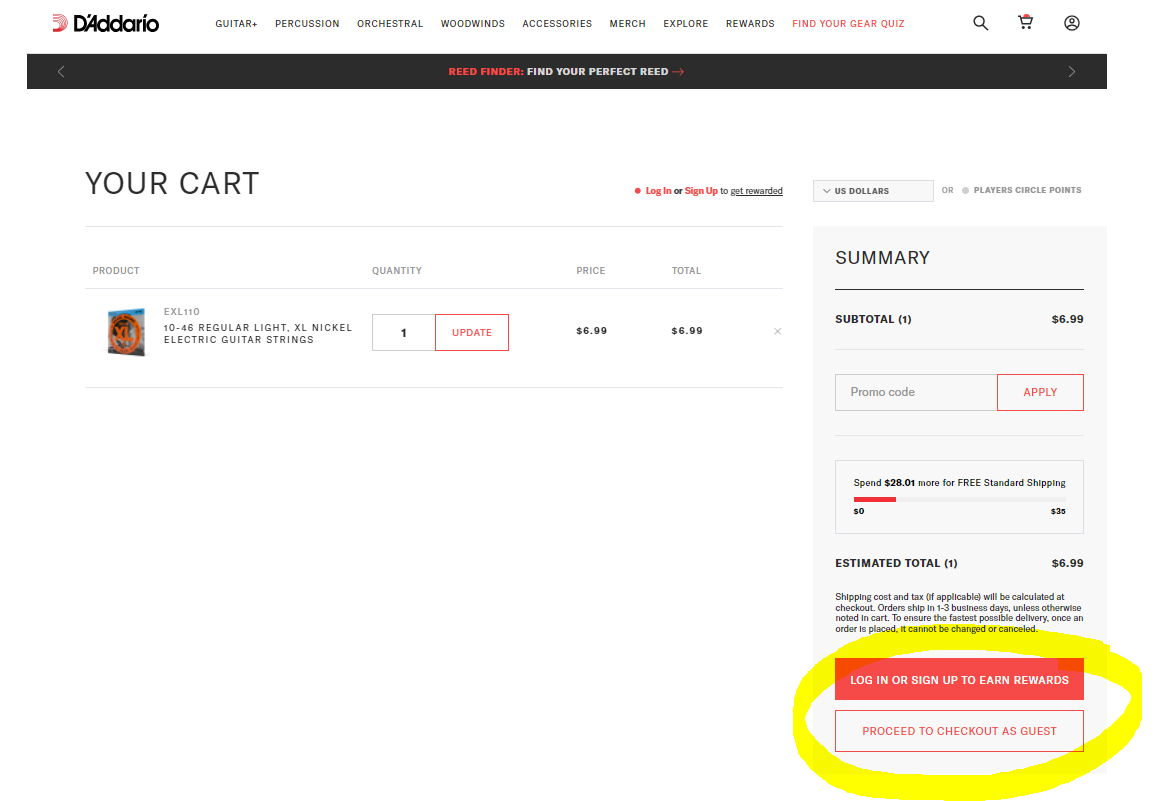Open the Orchestral menu

tap(390, 24)
